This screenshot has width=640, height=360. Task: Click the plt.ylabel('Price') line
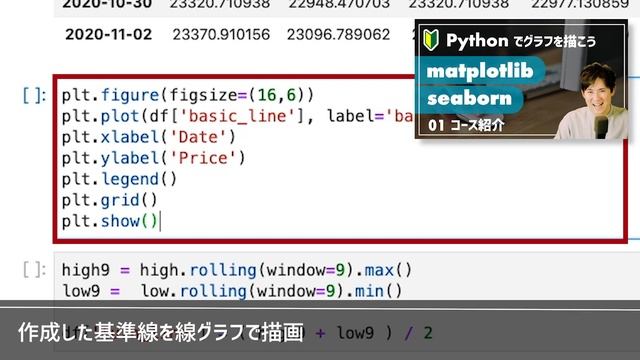[153, 158]
